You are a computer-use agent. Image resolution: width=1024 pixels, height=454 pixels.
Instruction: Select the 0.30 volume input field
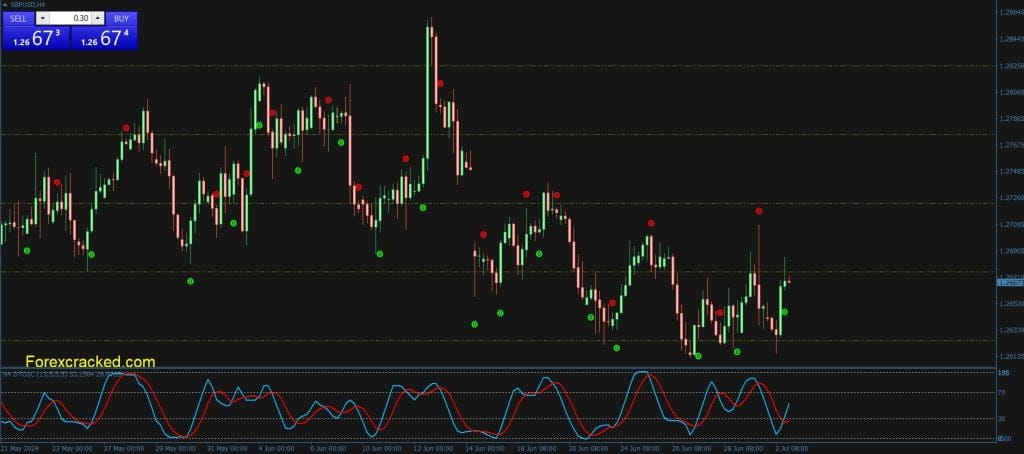pyautogui.click(x=70, y=18)
